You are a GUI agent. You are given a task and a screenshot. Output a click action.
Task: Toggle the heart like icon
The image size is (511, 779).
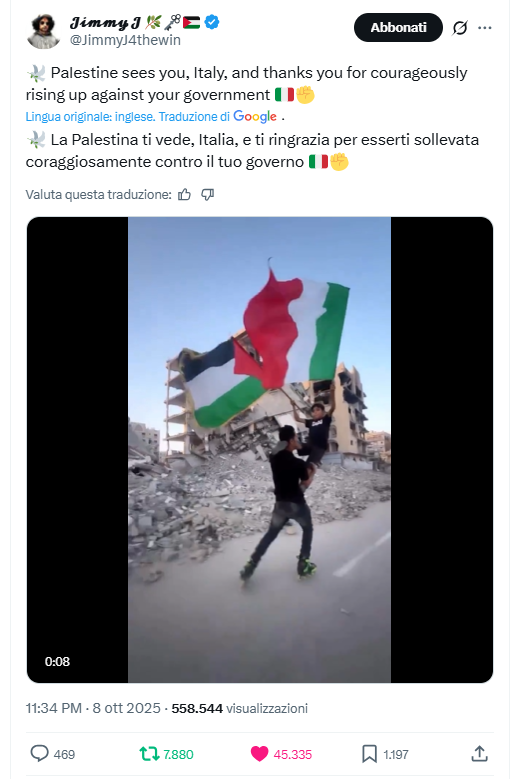tap(259, 754)
